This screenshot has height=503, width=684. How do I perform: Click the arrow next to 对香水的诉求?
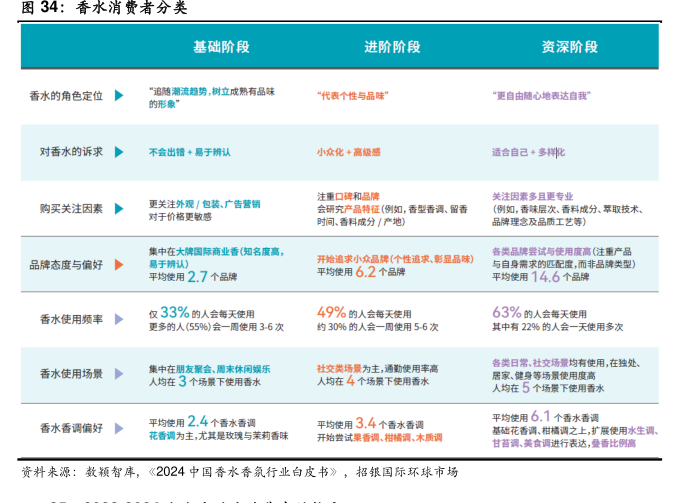(x=119, y=152)
